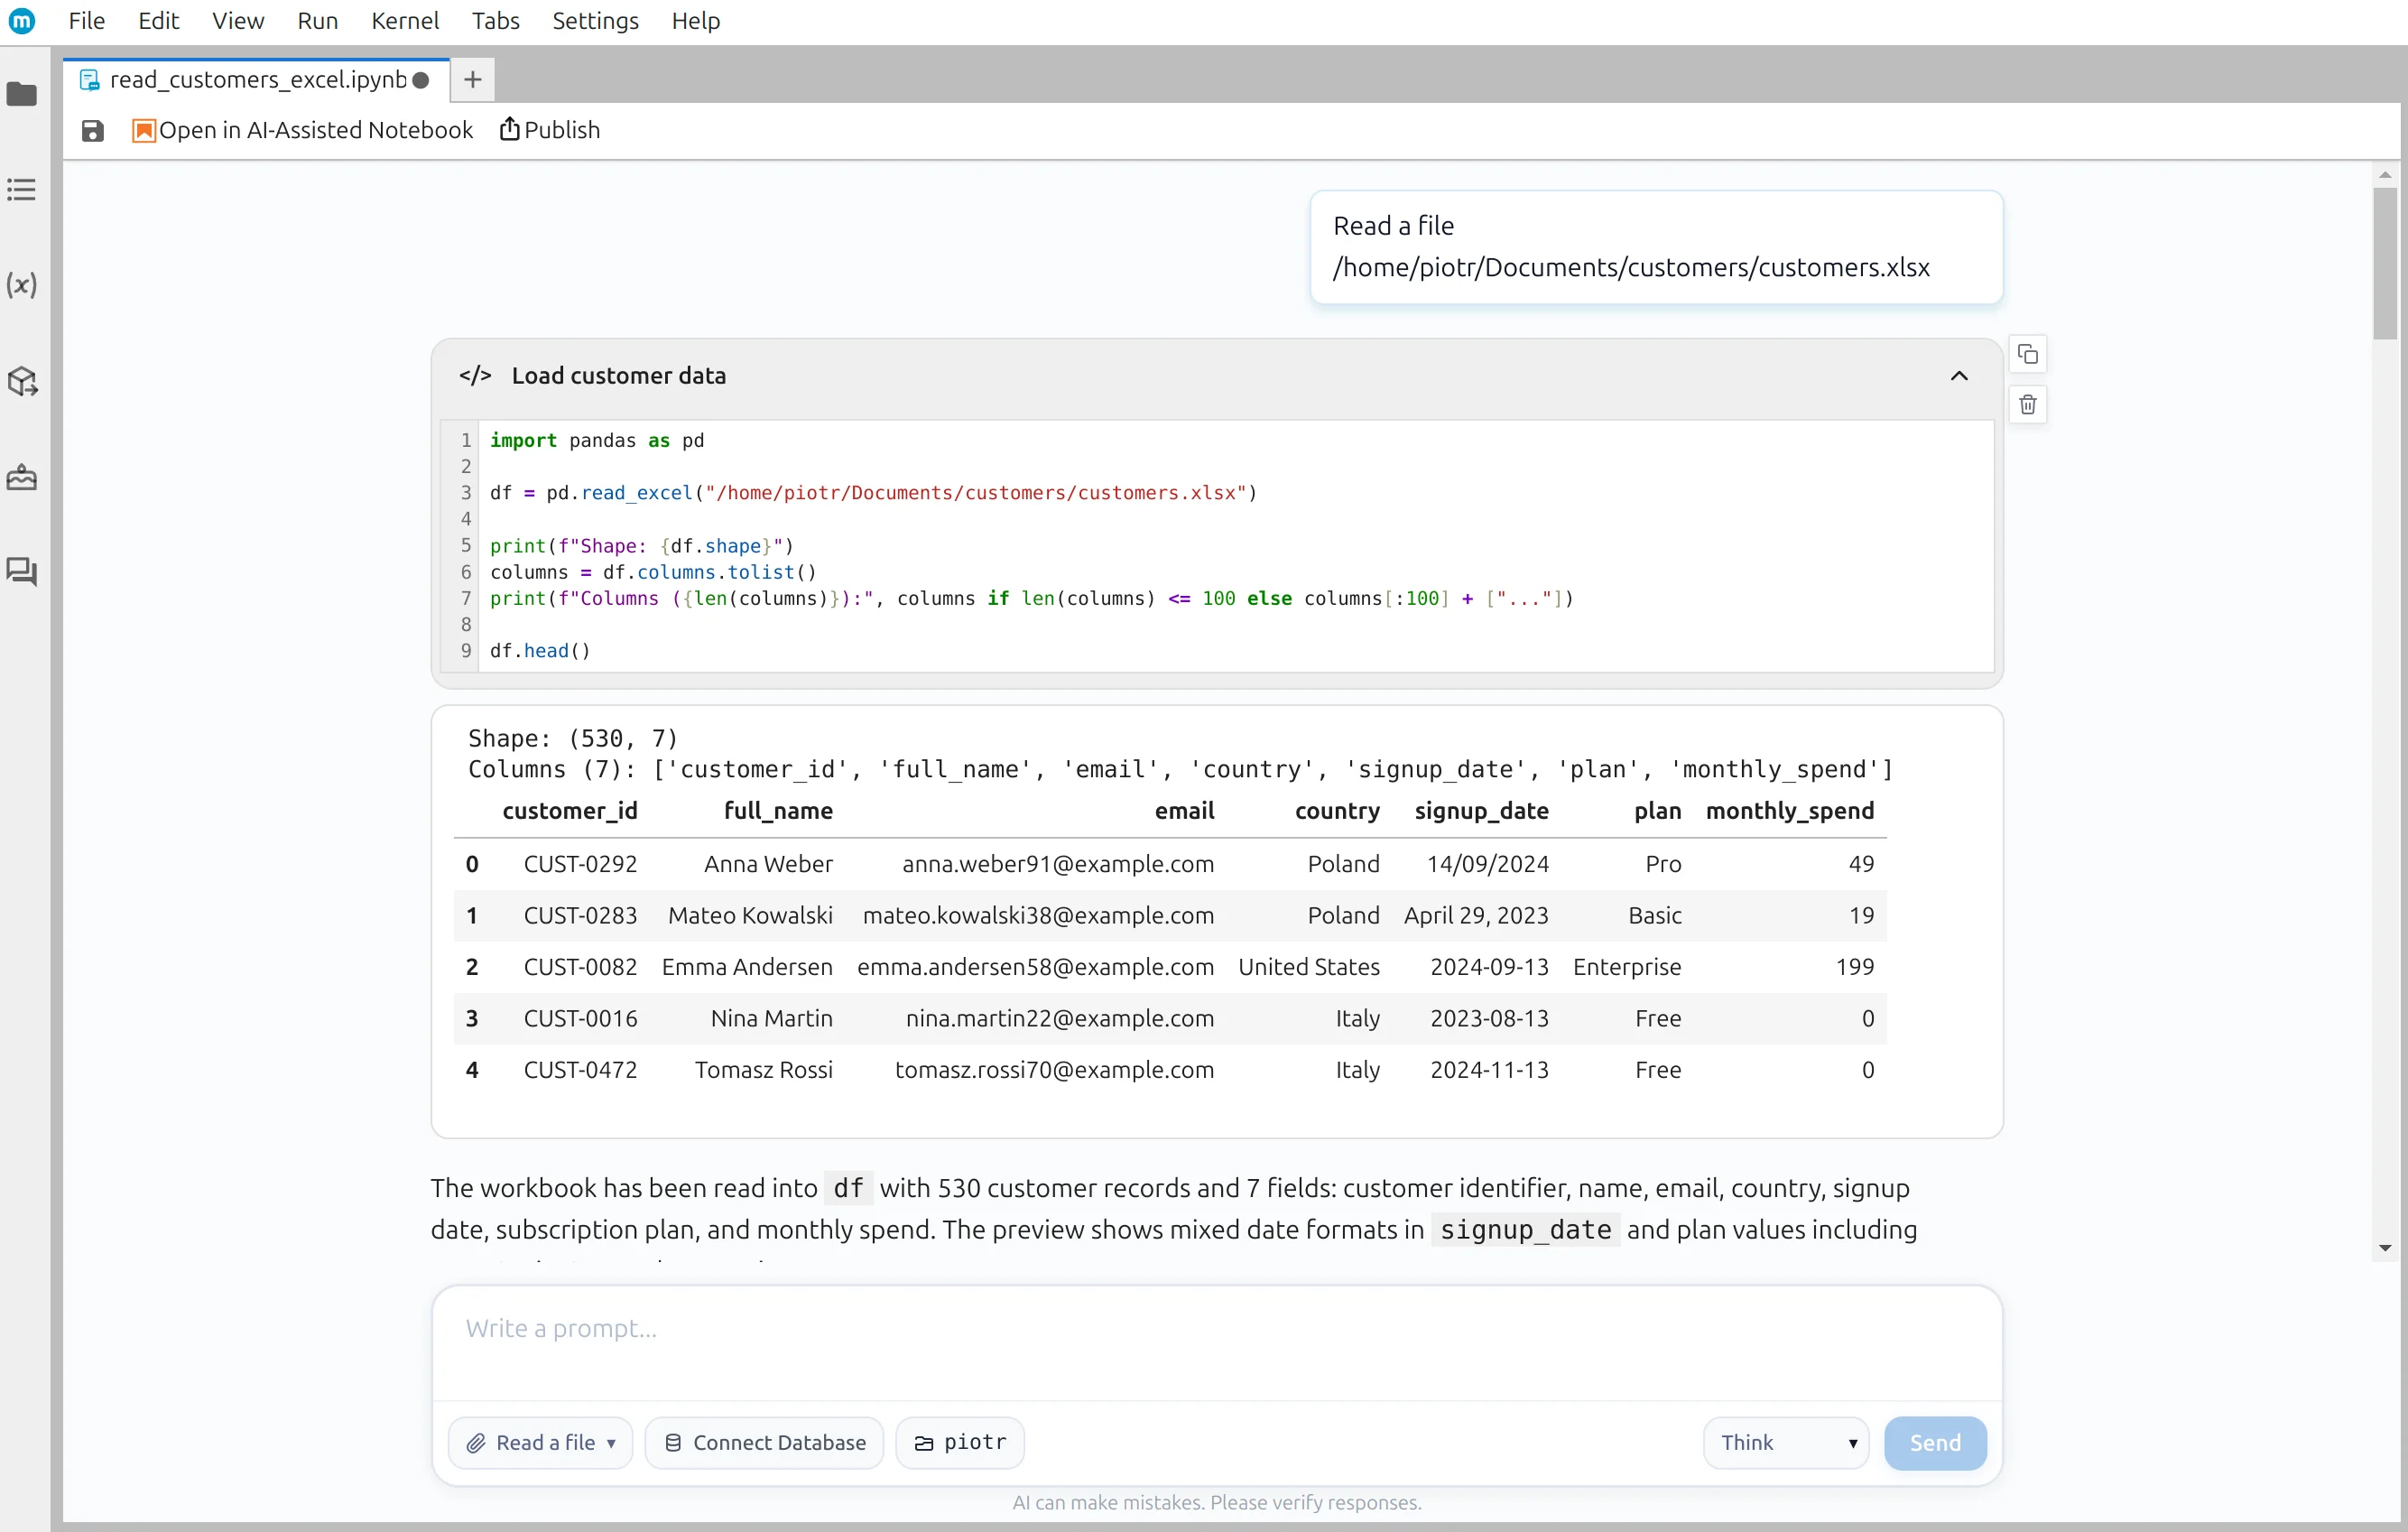Viewport: 2408px width, 1532px height.
Task: Click the scrollbar up arrow
Action: (x=2385, y=175)
